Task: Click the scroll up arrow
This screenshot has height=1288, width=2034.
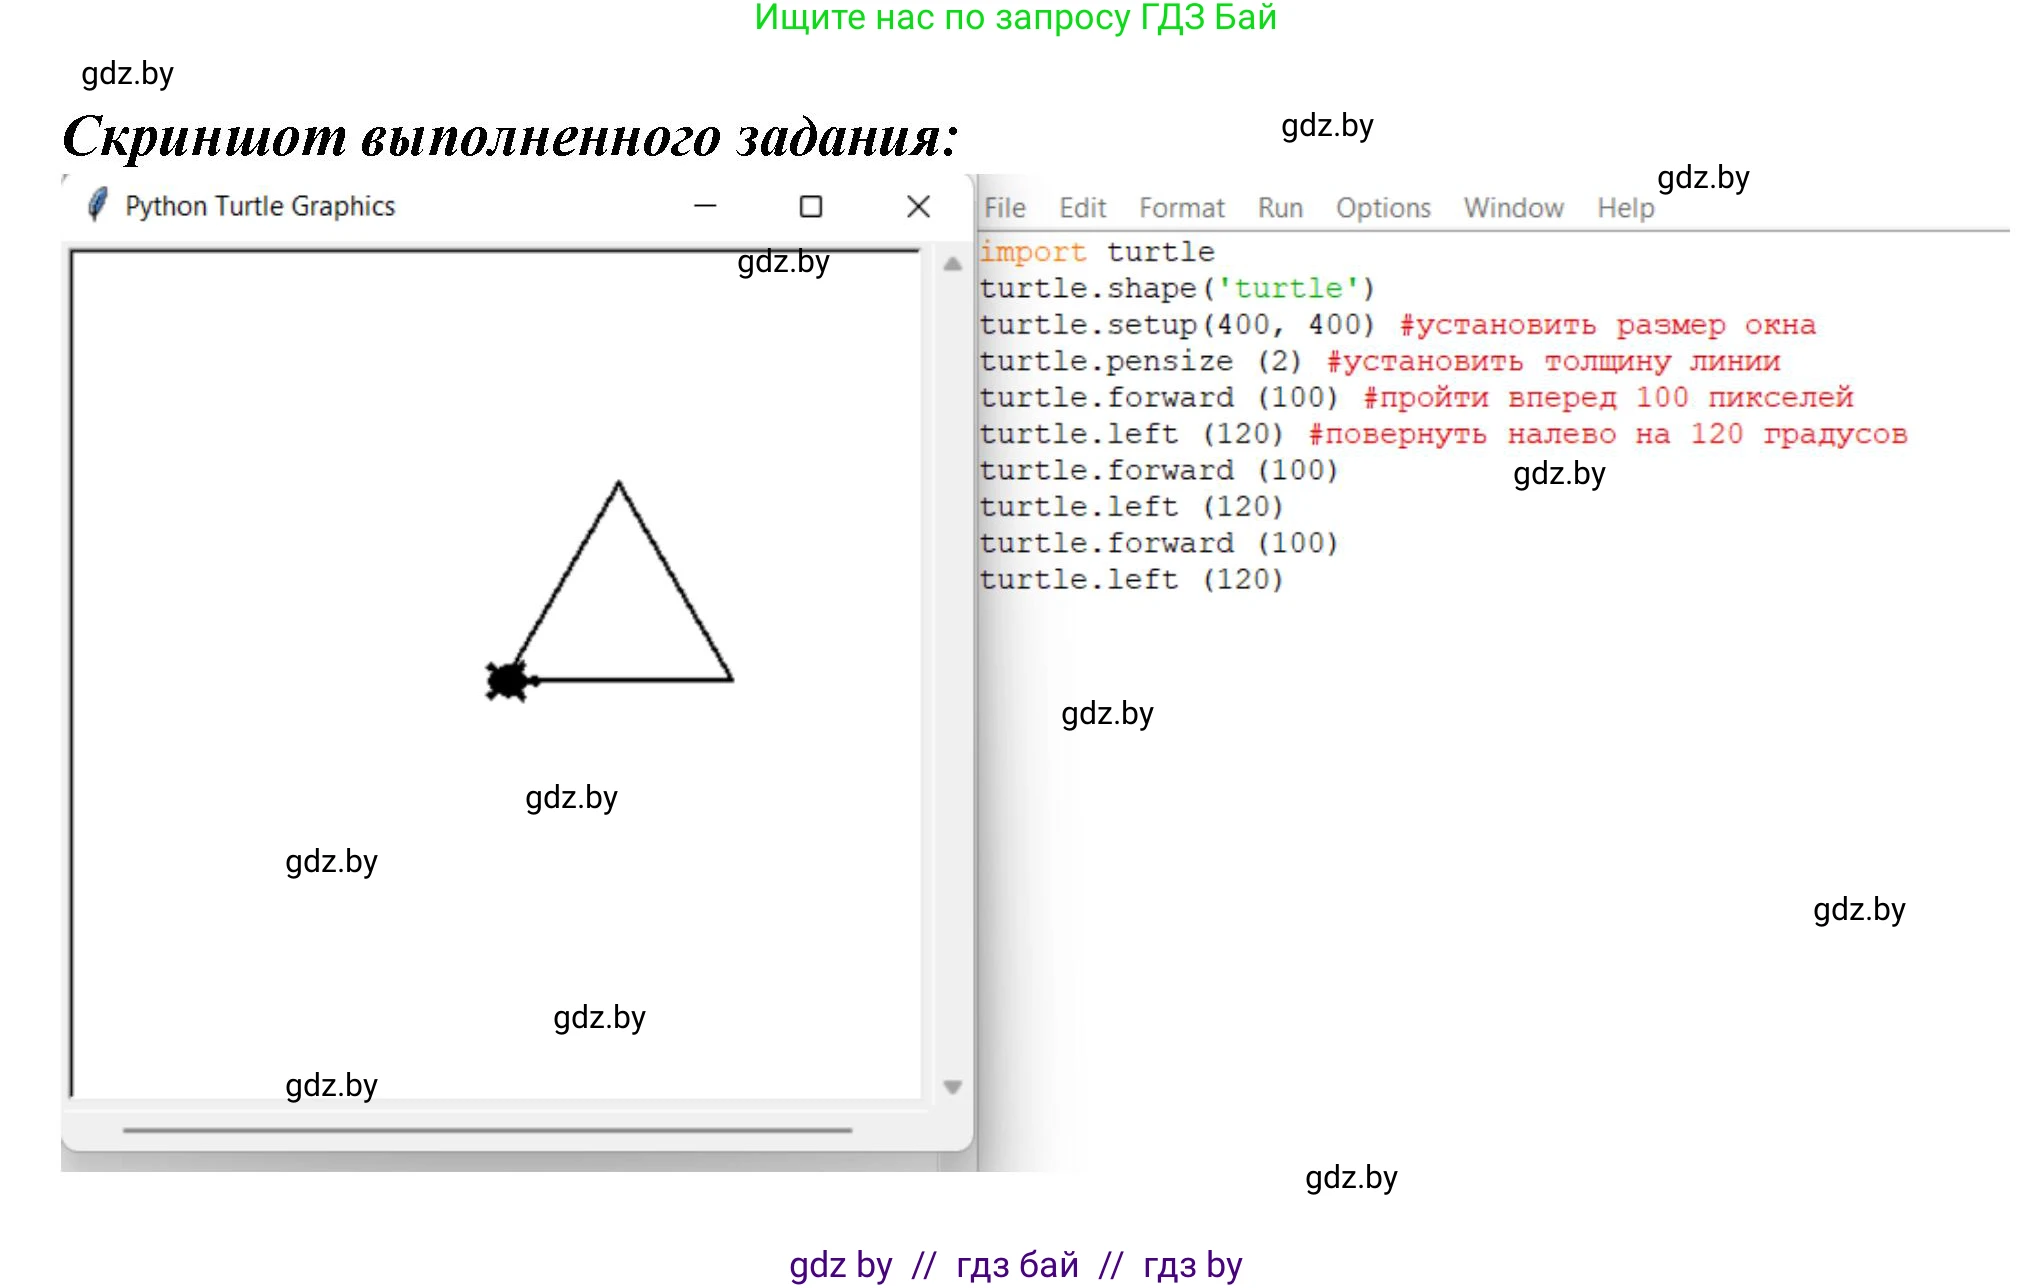Action: tap(952, 265)
